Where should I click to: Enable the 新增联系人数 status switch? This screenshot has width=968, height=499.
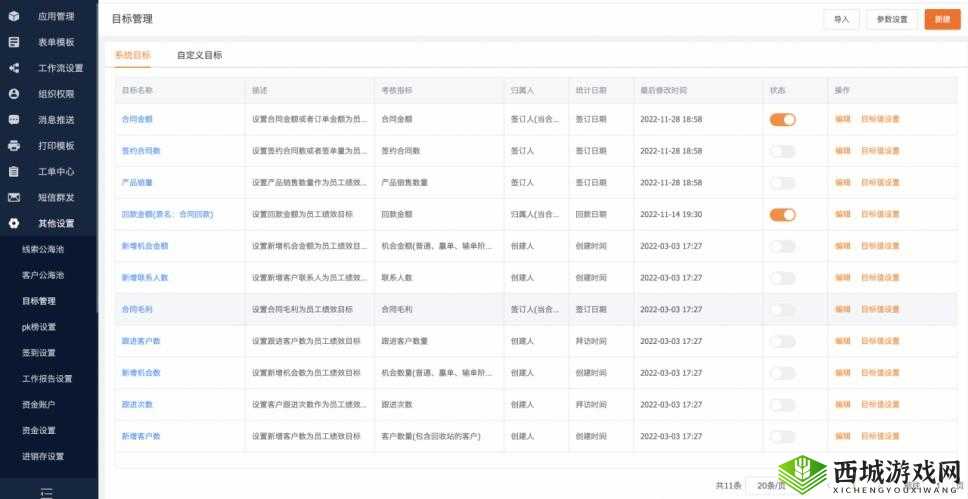[782, 278]
